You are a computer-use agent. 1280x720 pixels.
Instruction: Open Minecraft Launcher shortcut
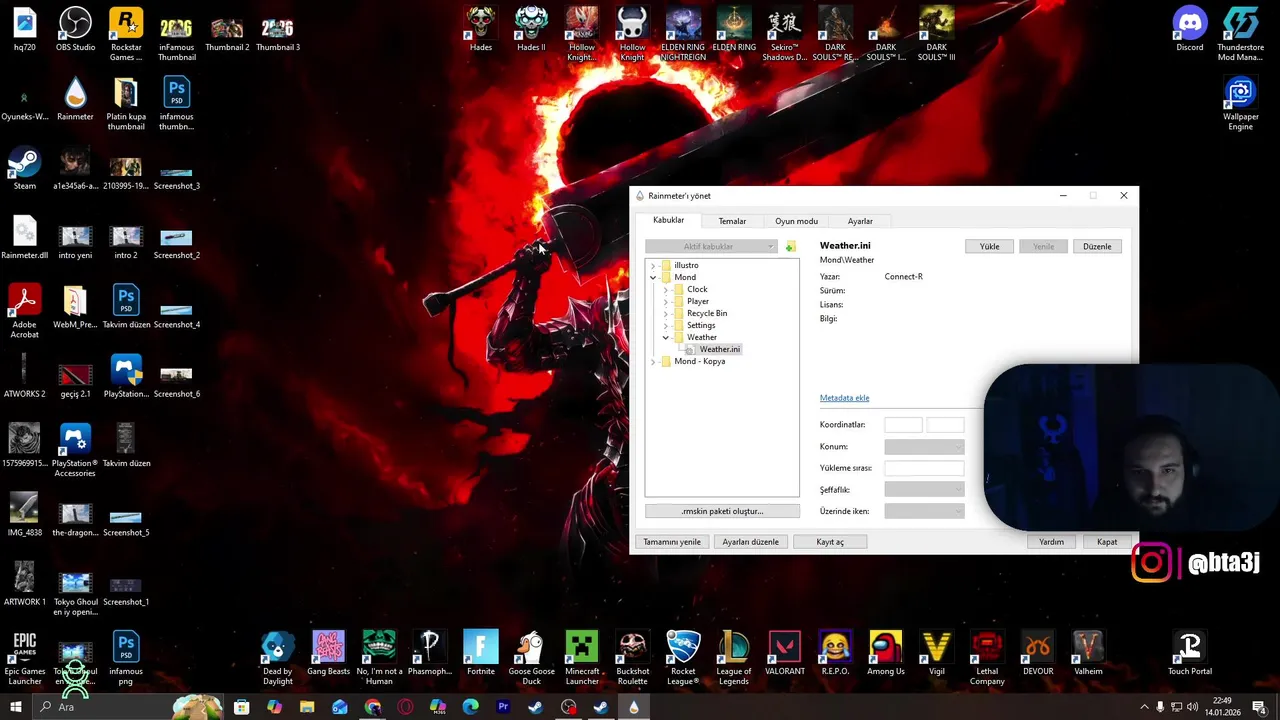(x=581, y=658)
